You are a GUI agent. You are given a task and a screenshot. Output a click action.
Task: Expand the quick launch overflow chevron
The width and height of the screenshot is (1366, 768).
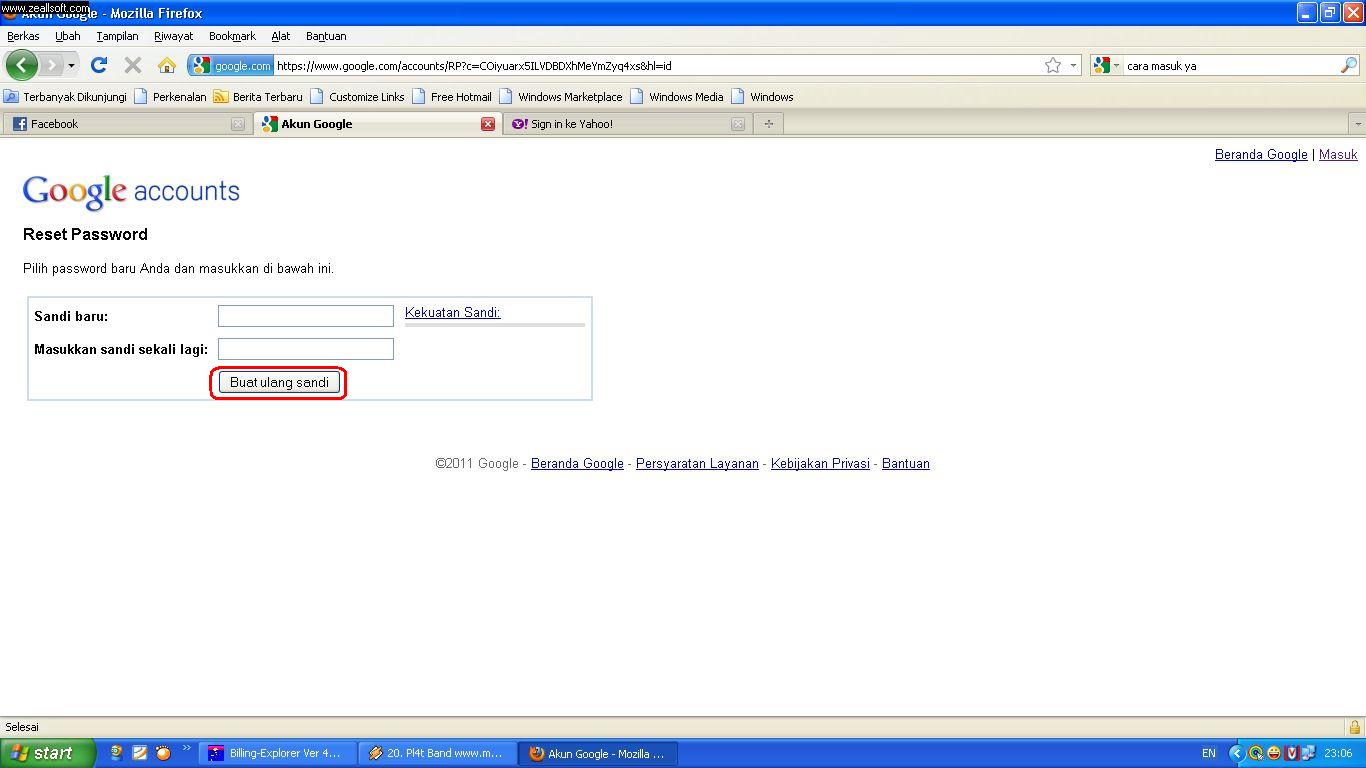tap(186, 749)
